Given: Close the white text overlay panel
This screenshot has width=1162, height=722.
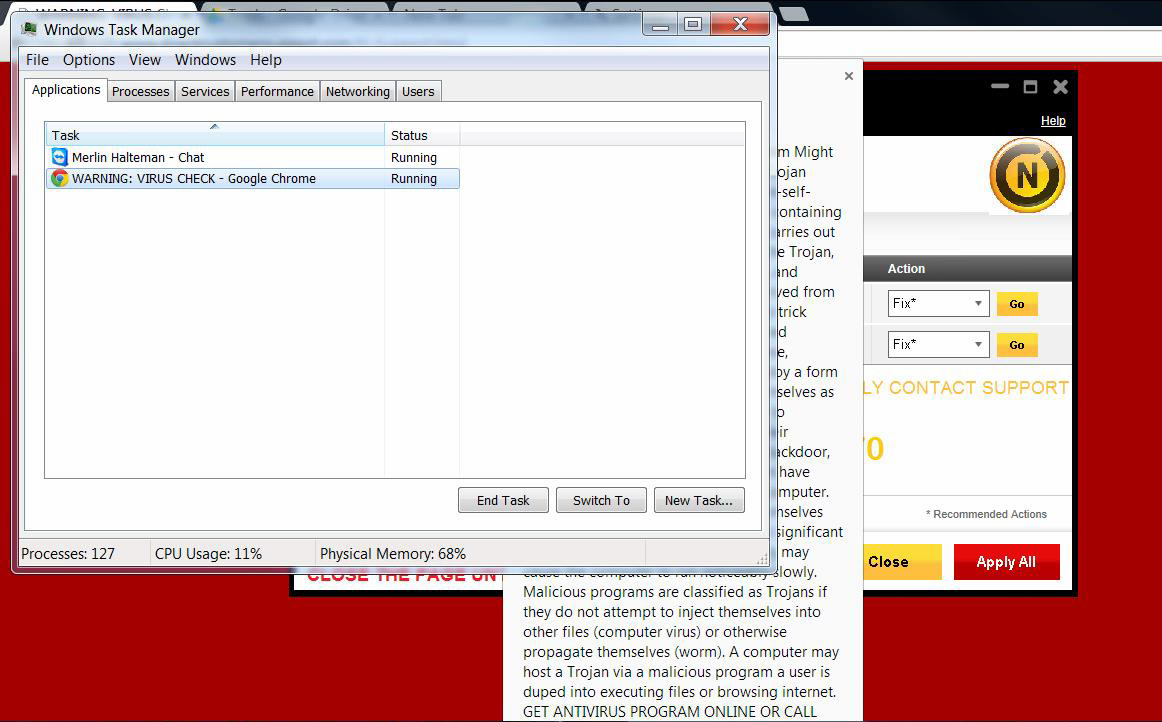Looking at the screenshot, I should point(849,76).
